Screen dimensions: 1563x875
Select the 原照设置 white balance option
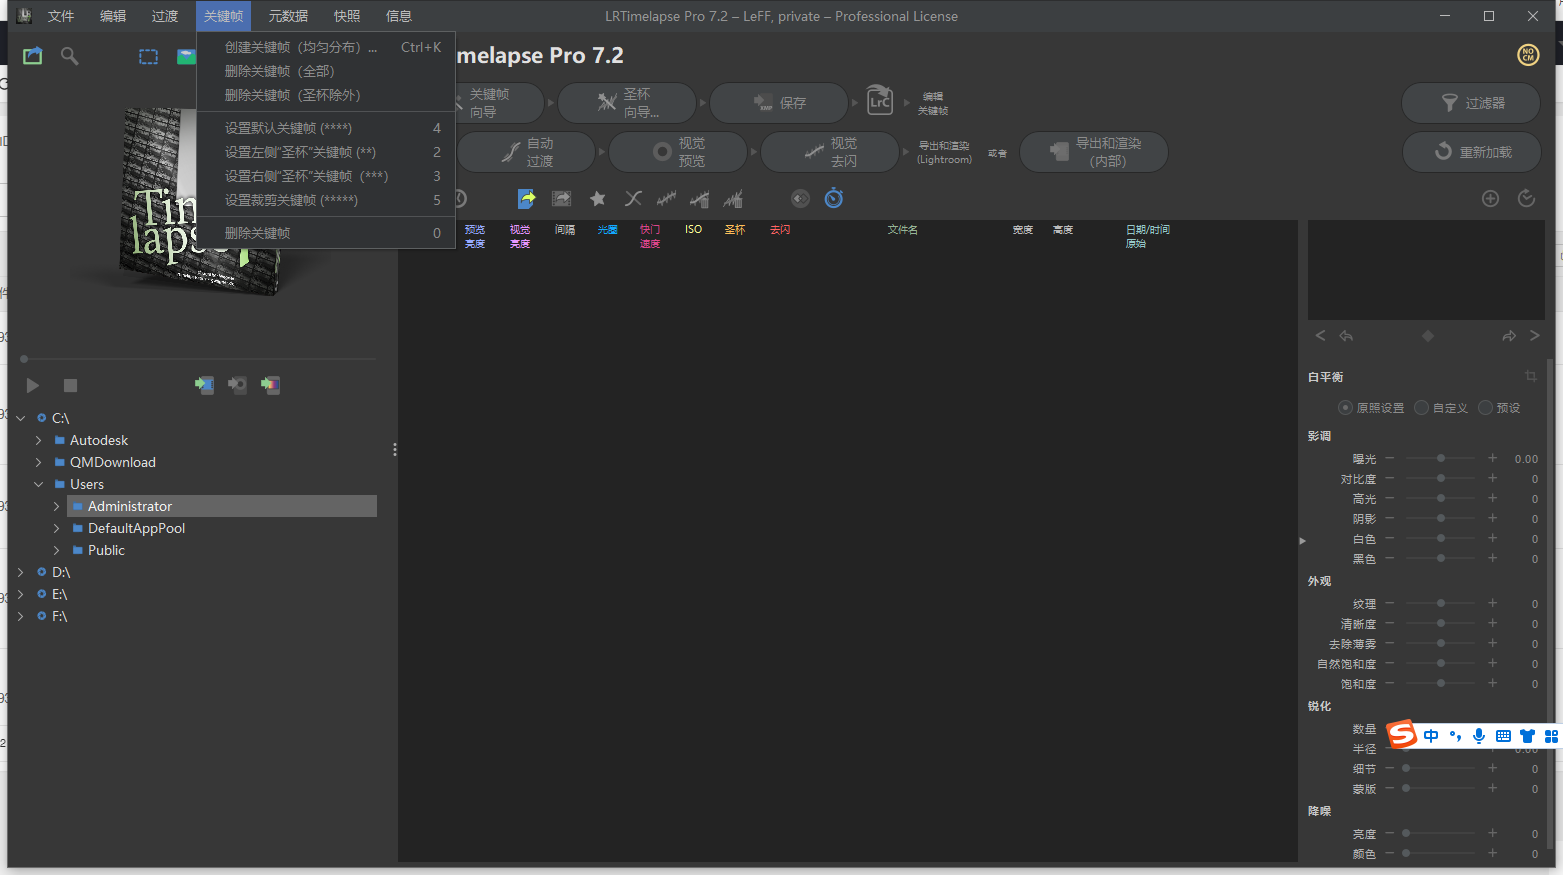1345,408
